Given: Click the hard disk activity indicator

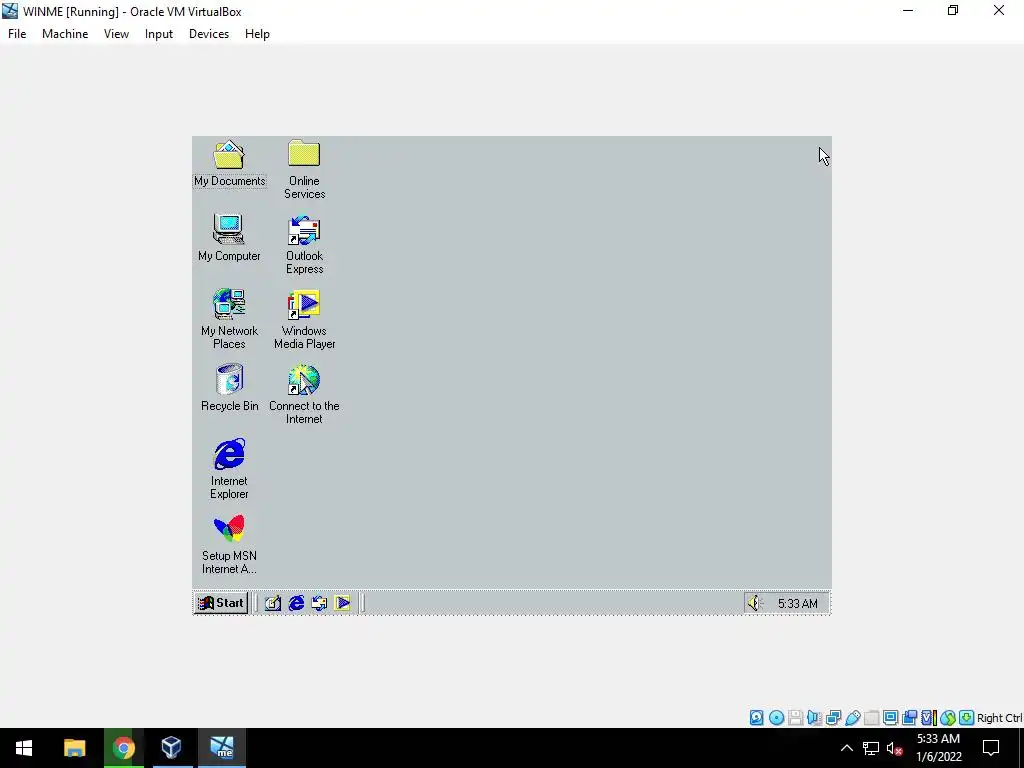Looking at the screenshot, I should click(x=756, y=718).
